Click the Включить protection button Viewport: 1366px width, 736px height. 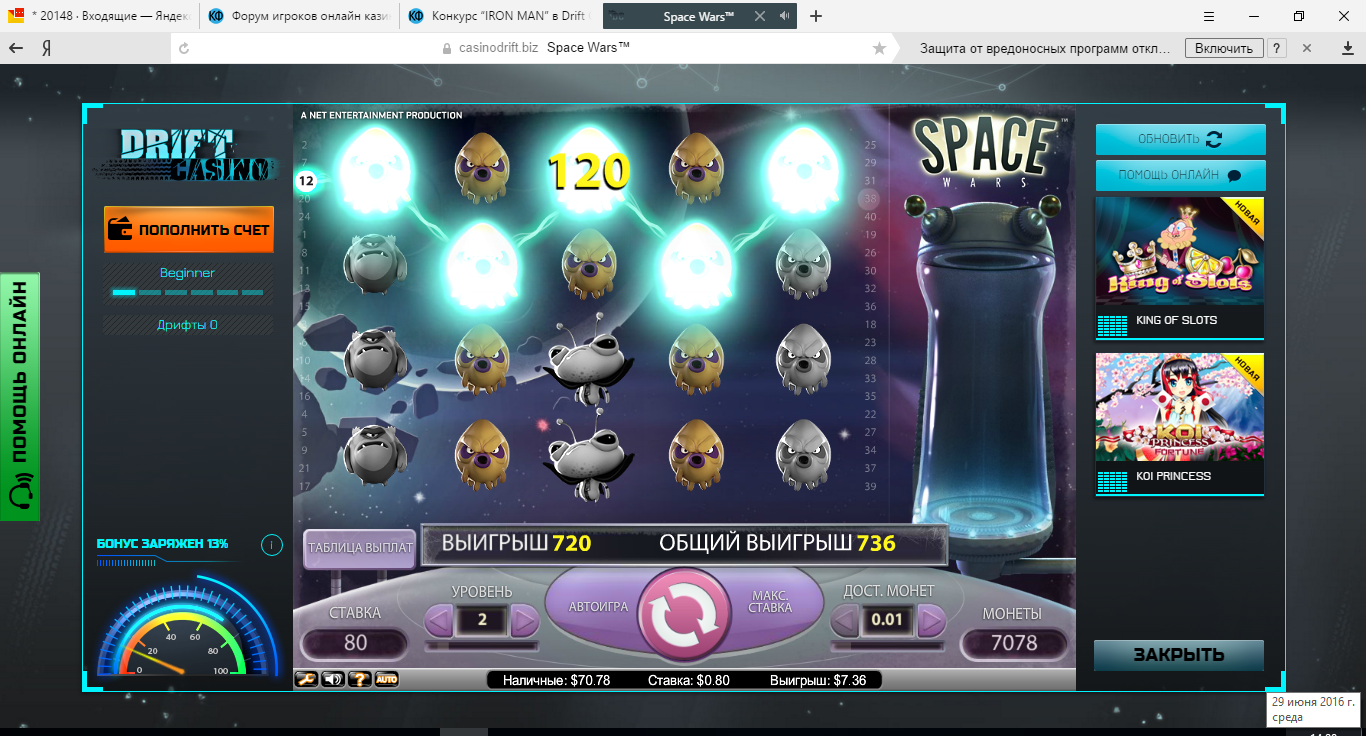point(1224,48)
